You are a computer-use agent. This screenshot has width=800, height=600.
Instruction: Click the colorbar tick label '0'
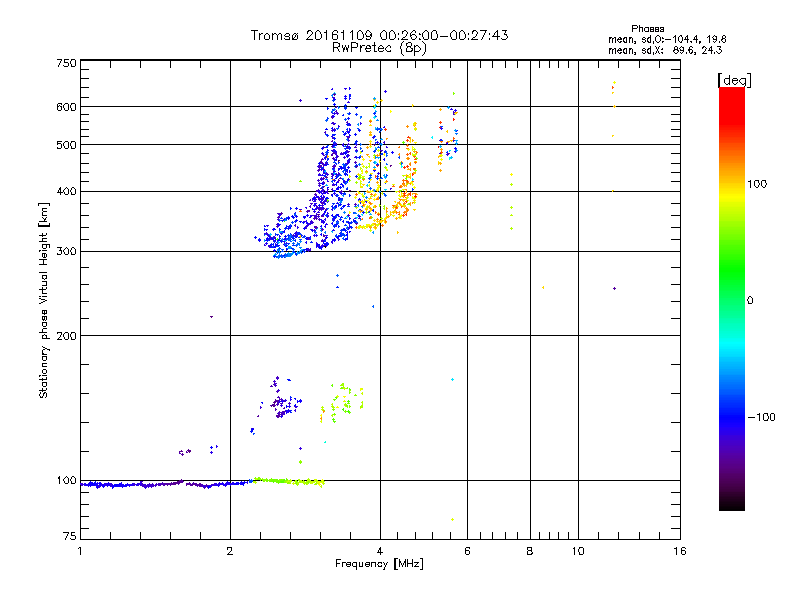point(750,301)
